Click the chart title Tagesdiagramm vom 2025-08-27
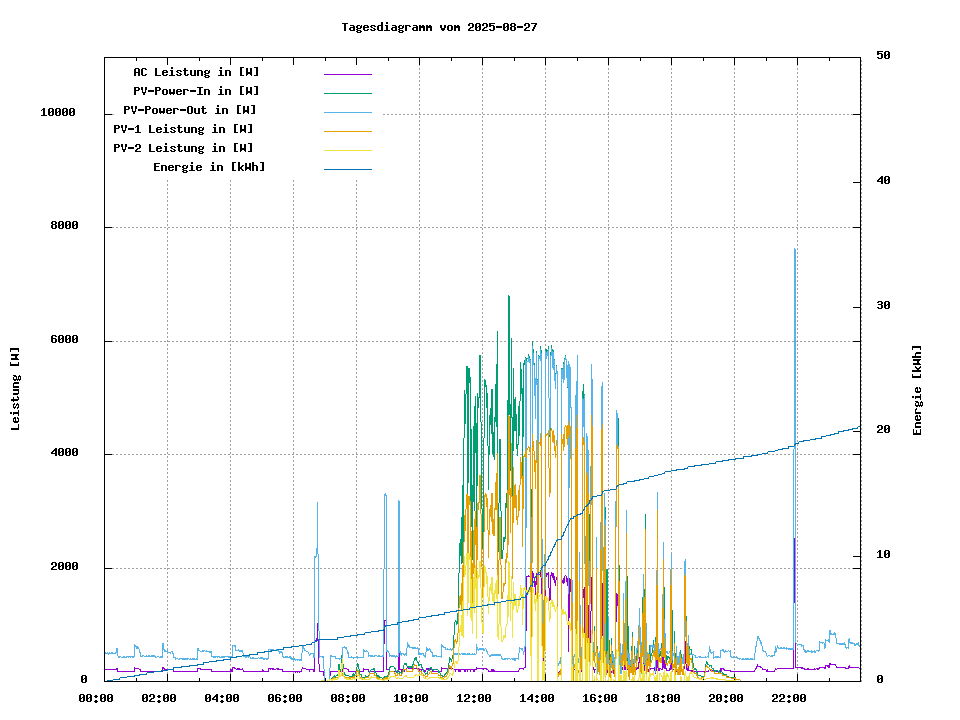This screenshot has width=960, height=720. [439, 27]
